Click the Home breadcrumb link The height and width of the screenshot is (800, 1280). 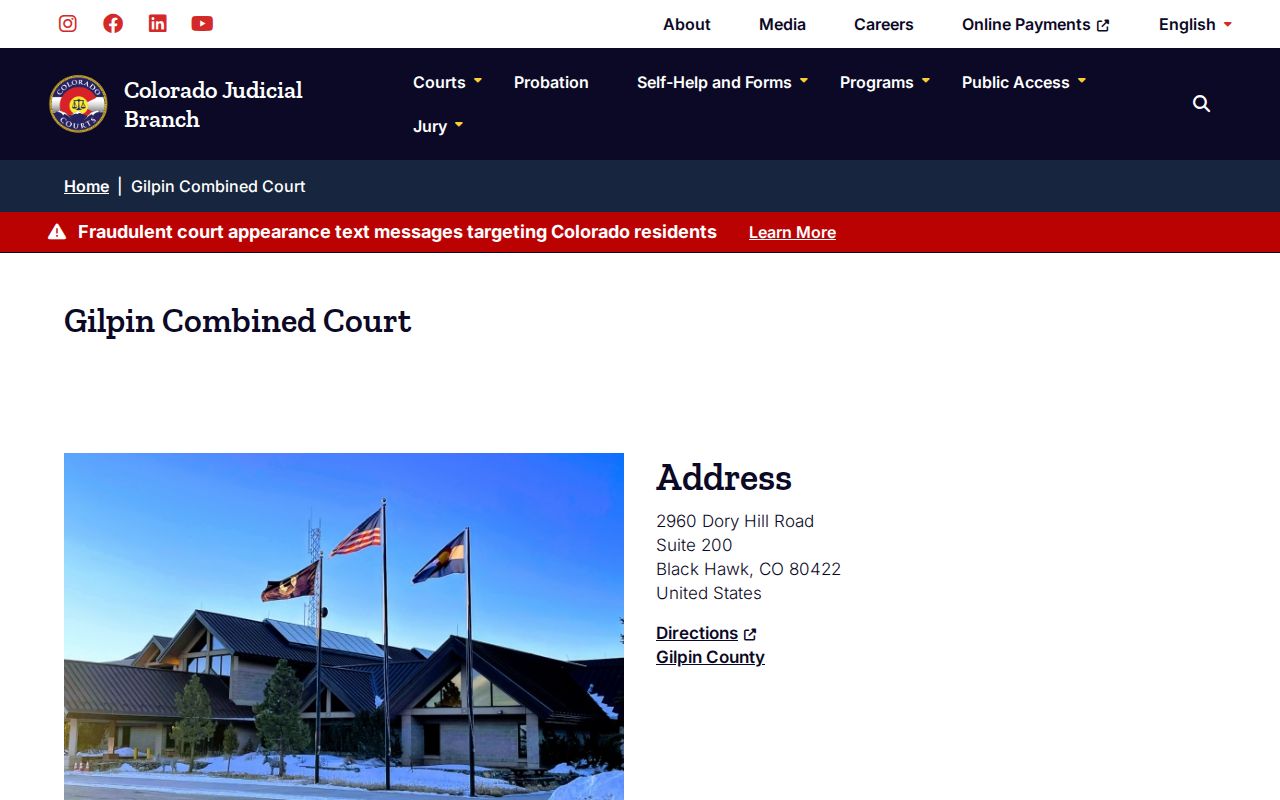(x=86, y=186)
